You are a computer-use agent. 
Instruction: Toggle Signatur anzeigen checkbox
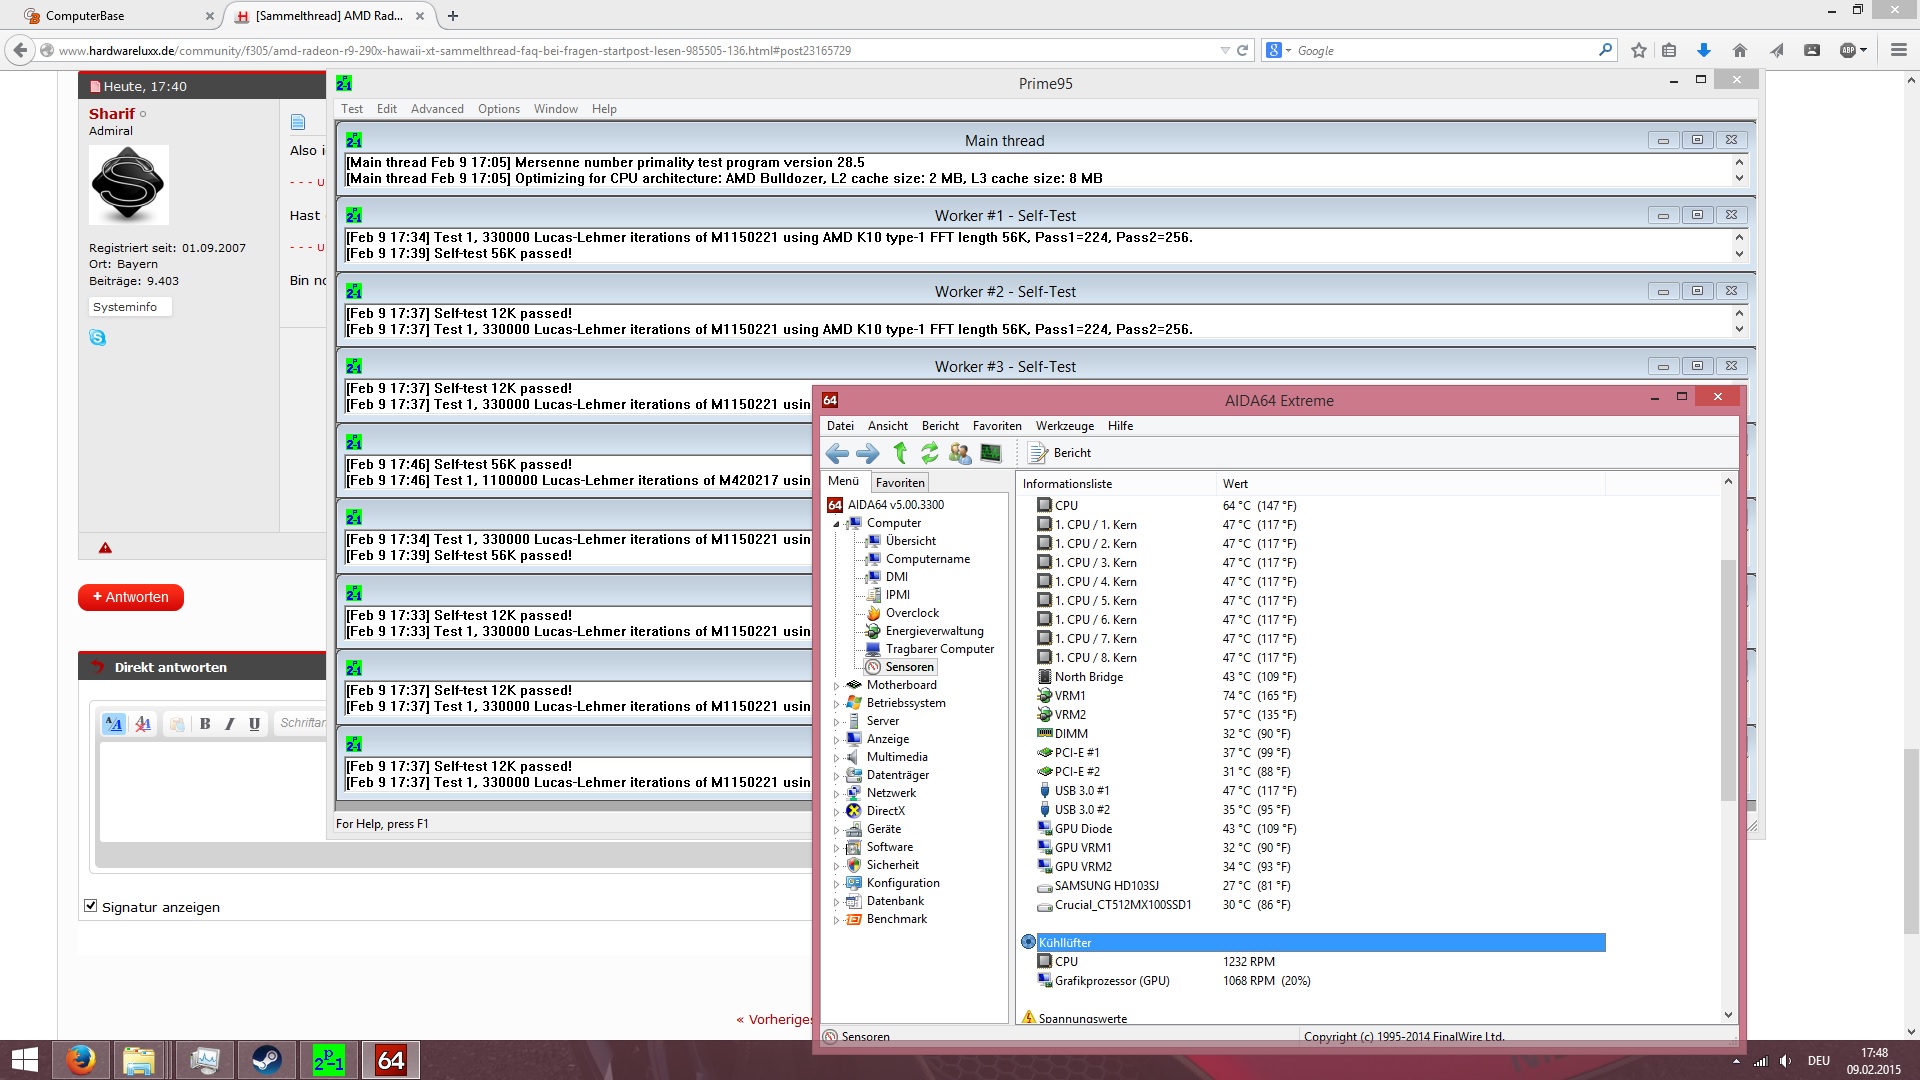91,906
